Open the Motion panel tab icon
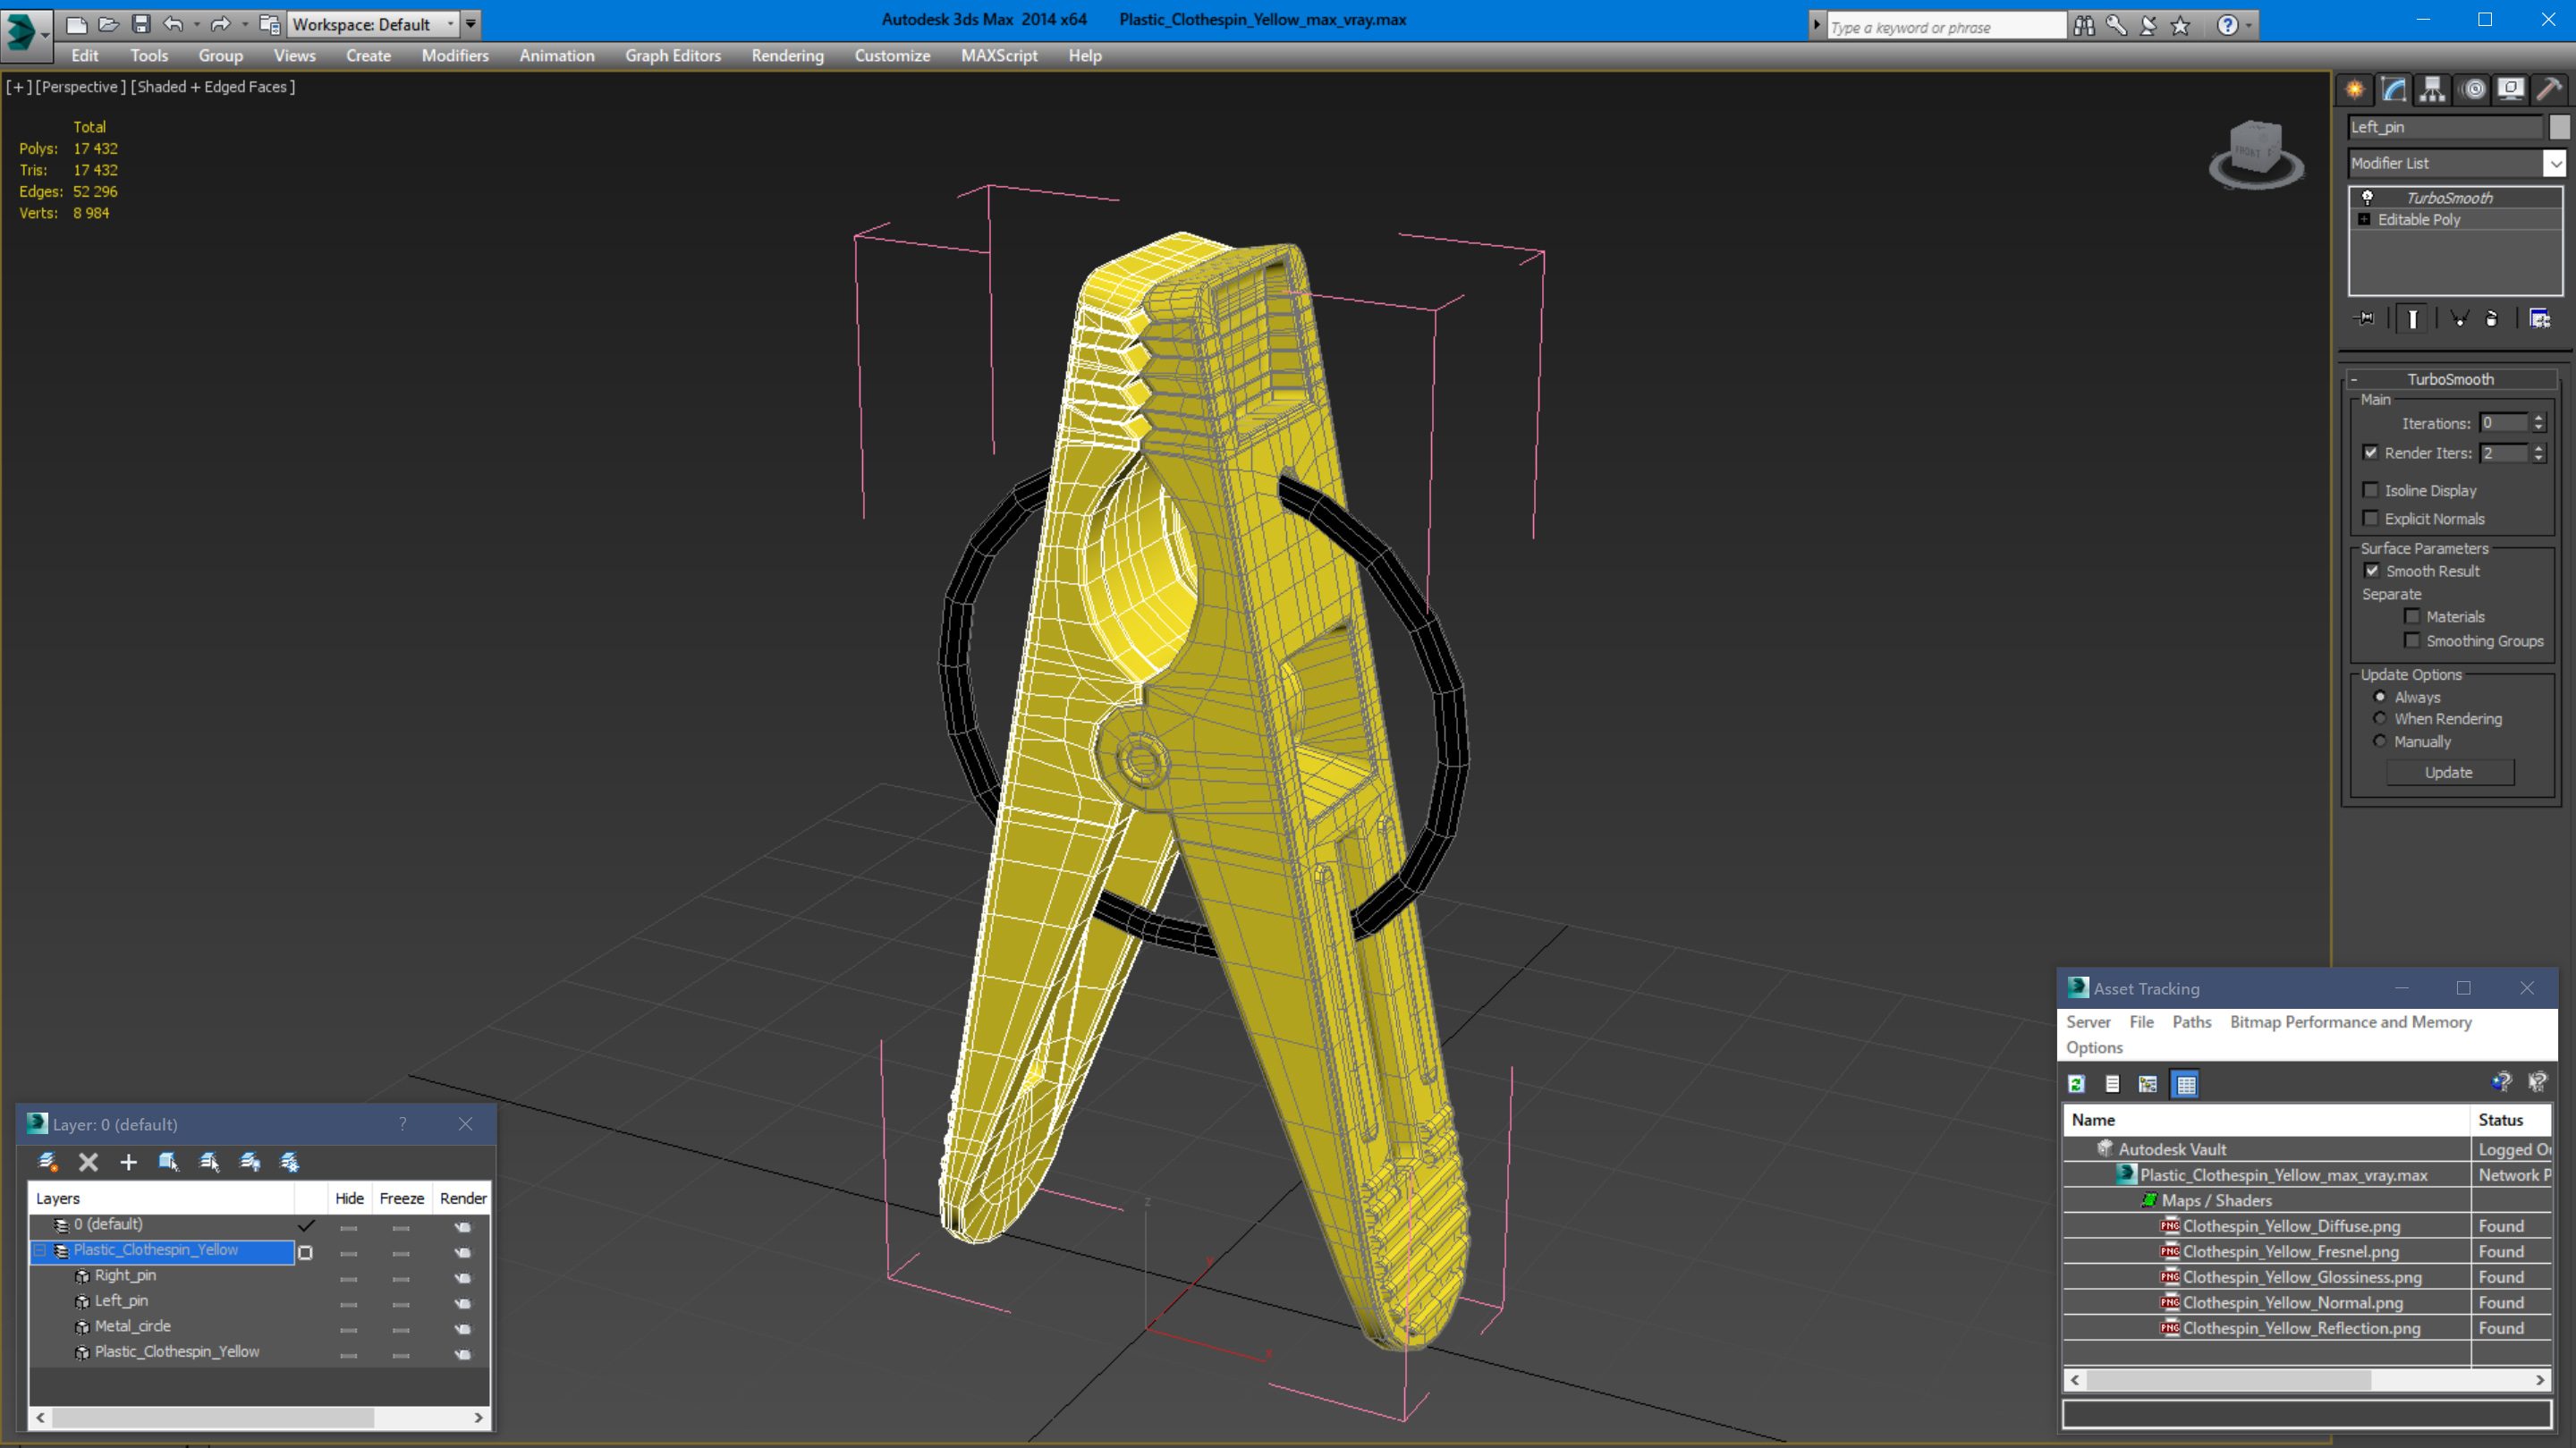2576x1448 pixels. click(2473, 90)
